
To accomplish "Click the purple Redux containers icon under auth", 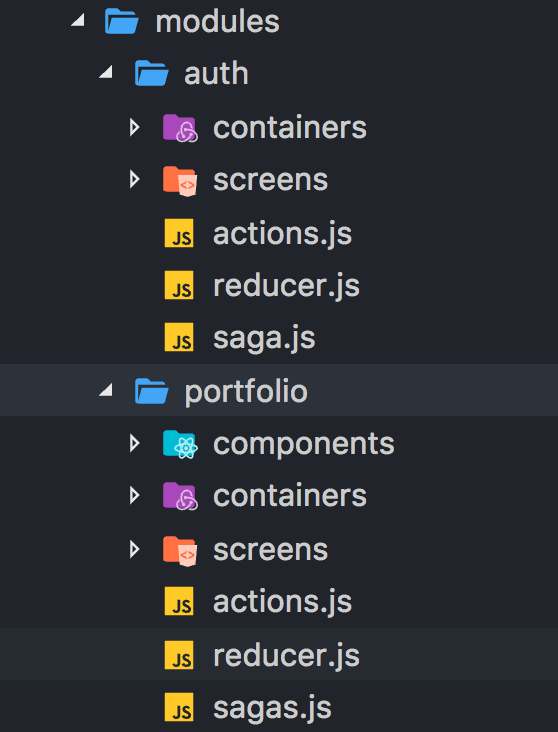I will [x=180, y=128].
